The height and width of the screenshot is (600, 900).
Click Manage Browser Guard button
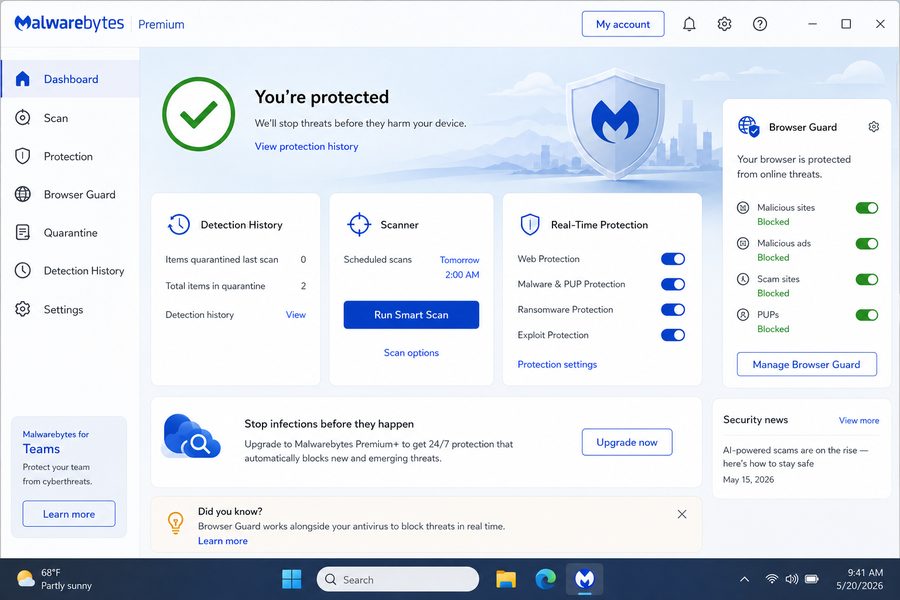806,364
